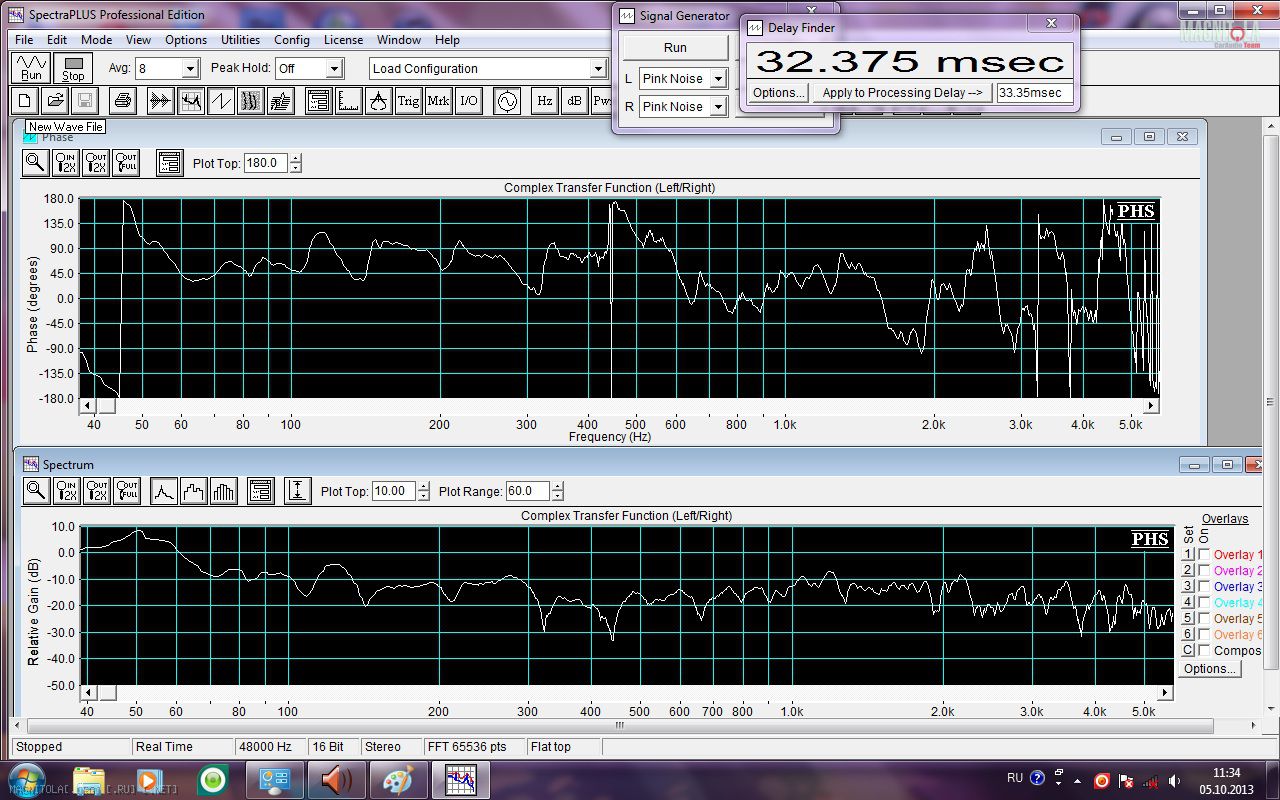Viewport: 1280px width, 800px height.
Task: Enable the Overlay 5 checkbox
Action: click(1204, 619)
